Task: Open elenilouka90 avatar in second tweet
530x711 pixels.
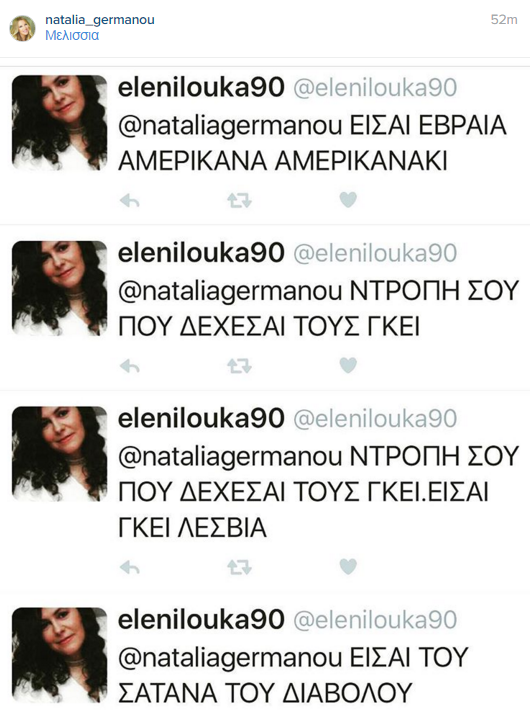Action: 59,288
